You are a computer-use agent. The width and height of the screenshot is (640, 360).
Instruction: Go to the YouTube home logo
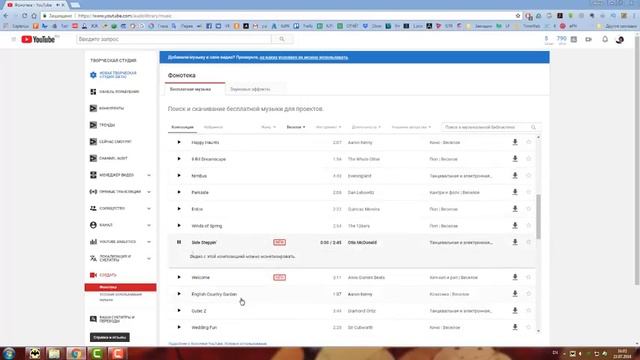tap(38, 39)
